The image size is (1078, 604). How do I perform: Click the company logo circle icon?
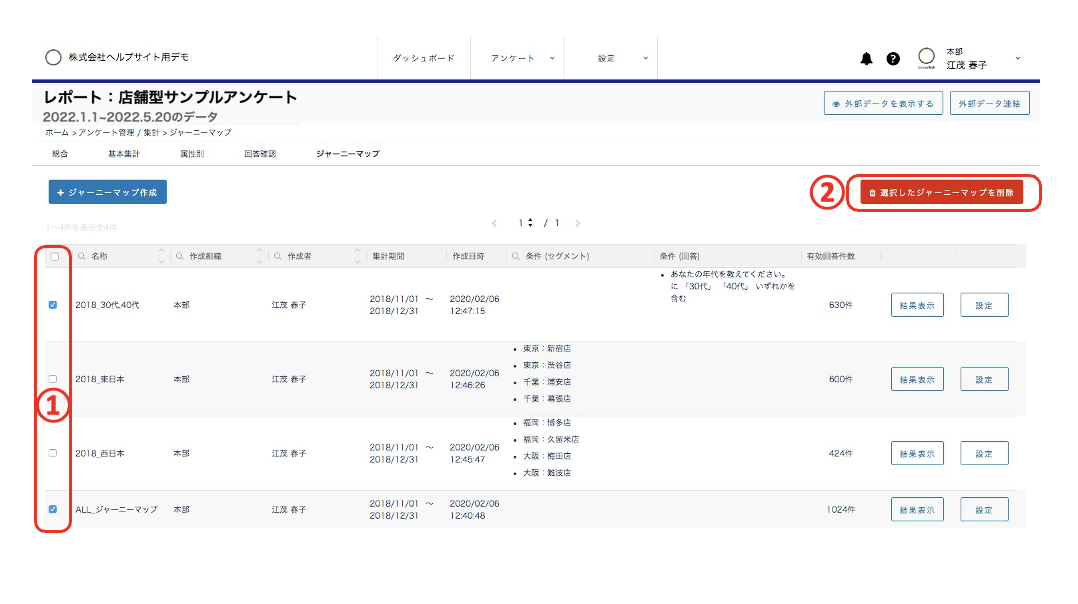click(x=53, y=57)
